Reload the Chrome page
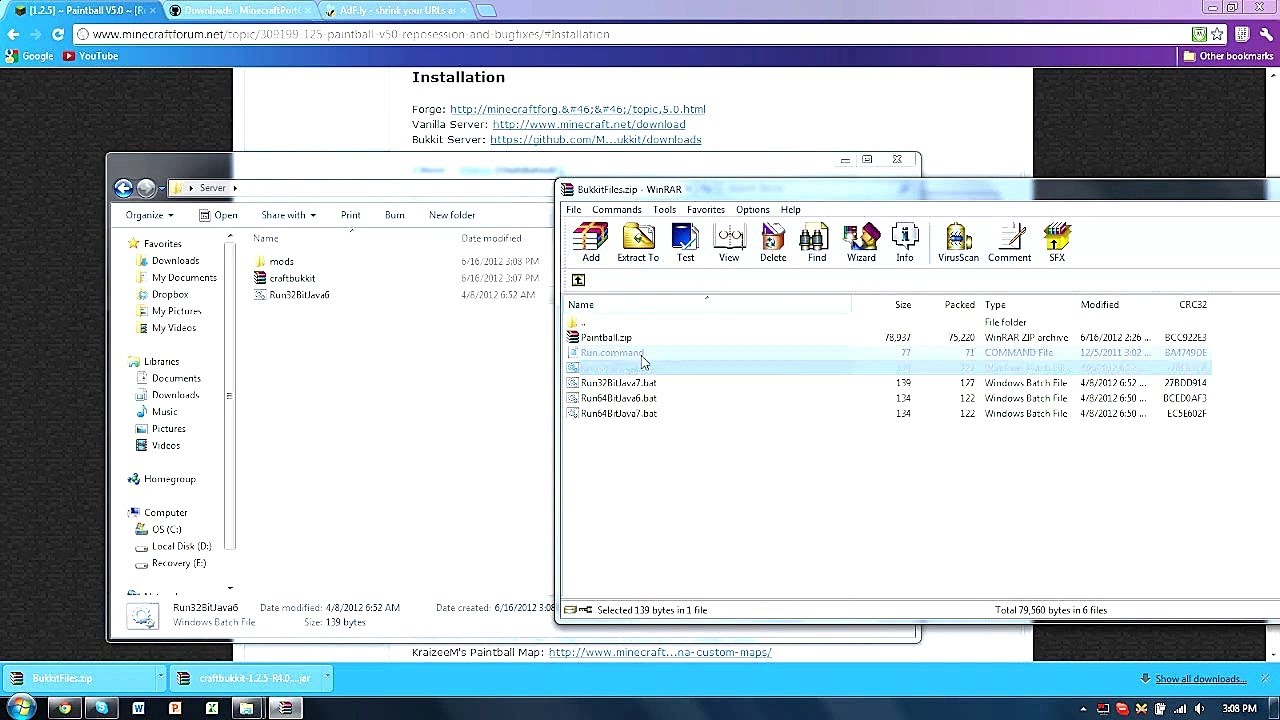 click(x=58, y=34)
